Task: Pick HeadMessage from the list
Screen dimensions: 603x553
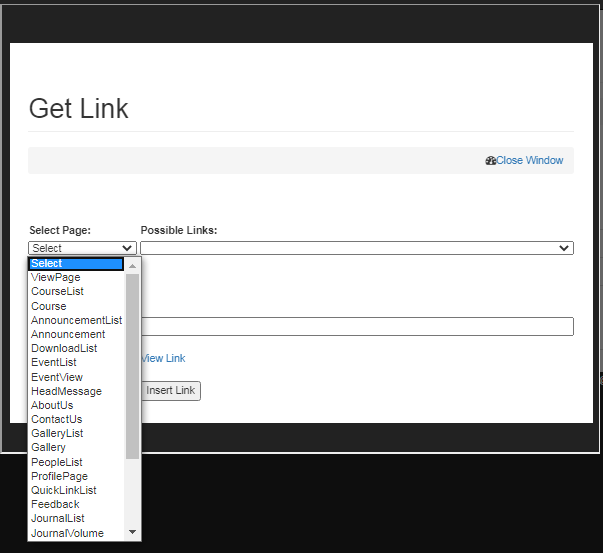Action: point(66,391)
